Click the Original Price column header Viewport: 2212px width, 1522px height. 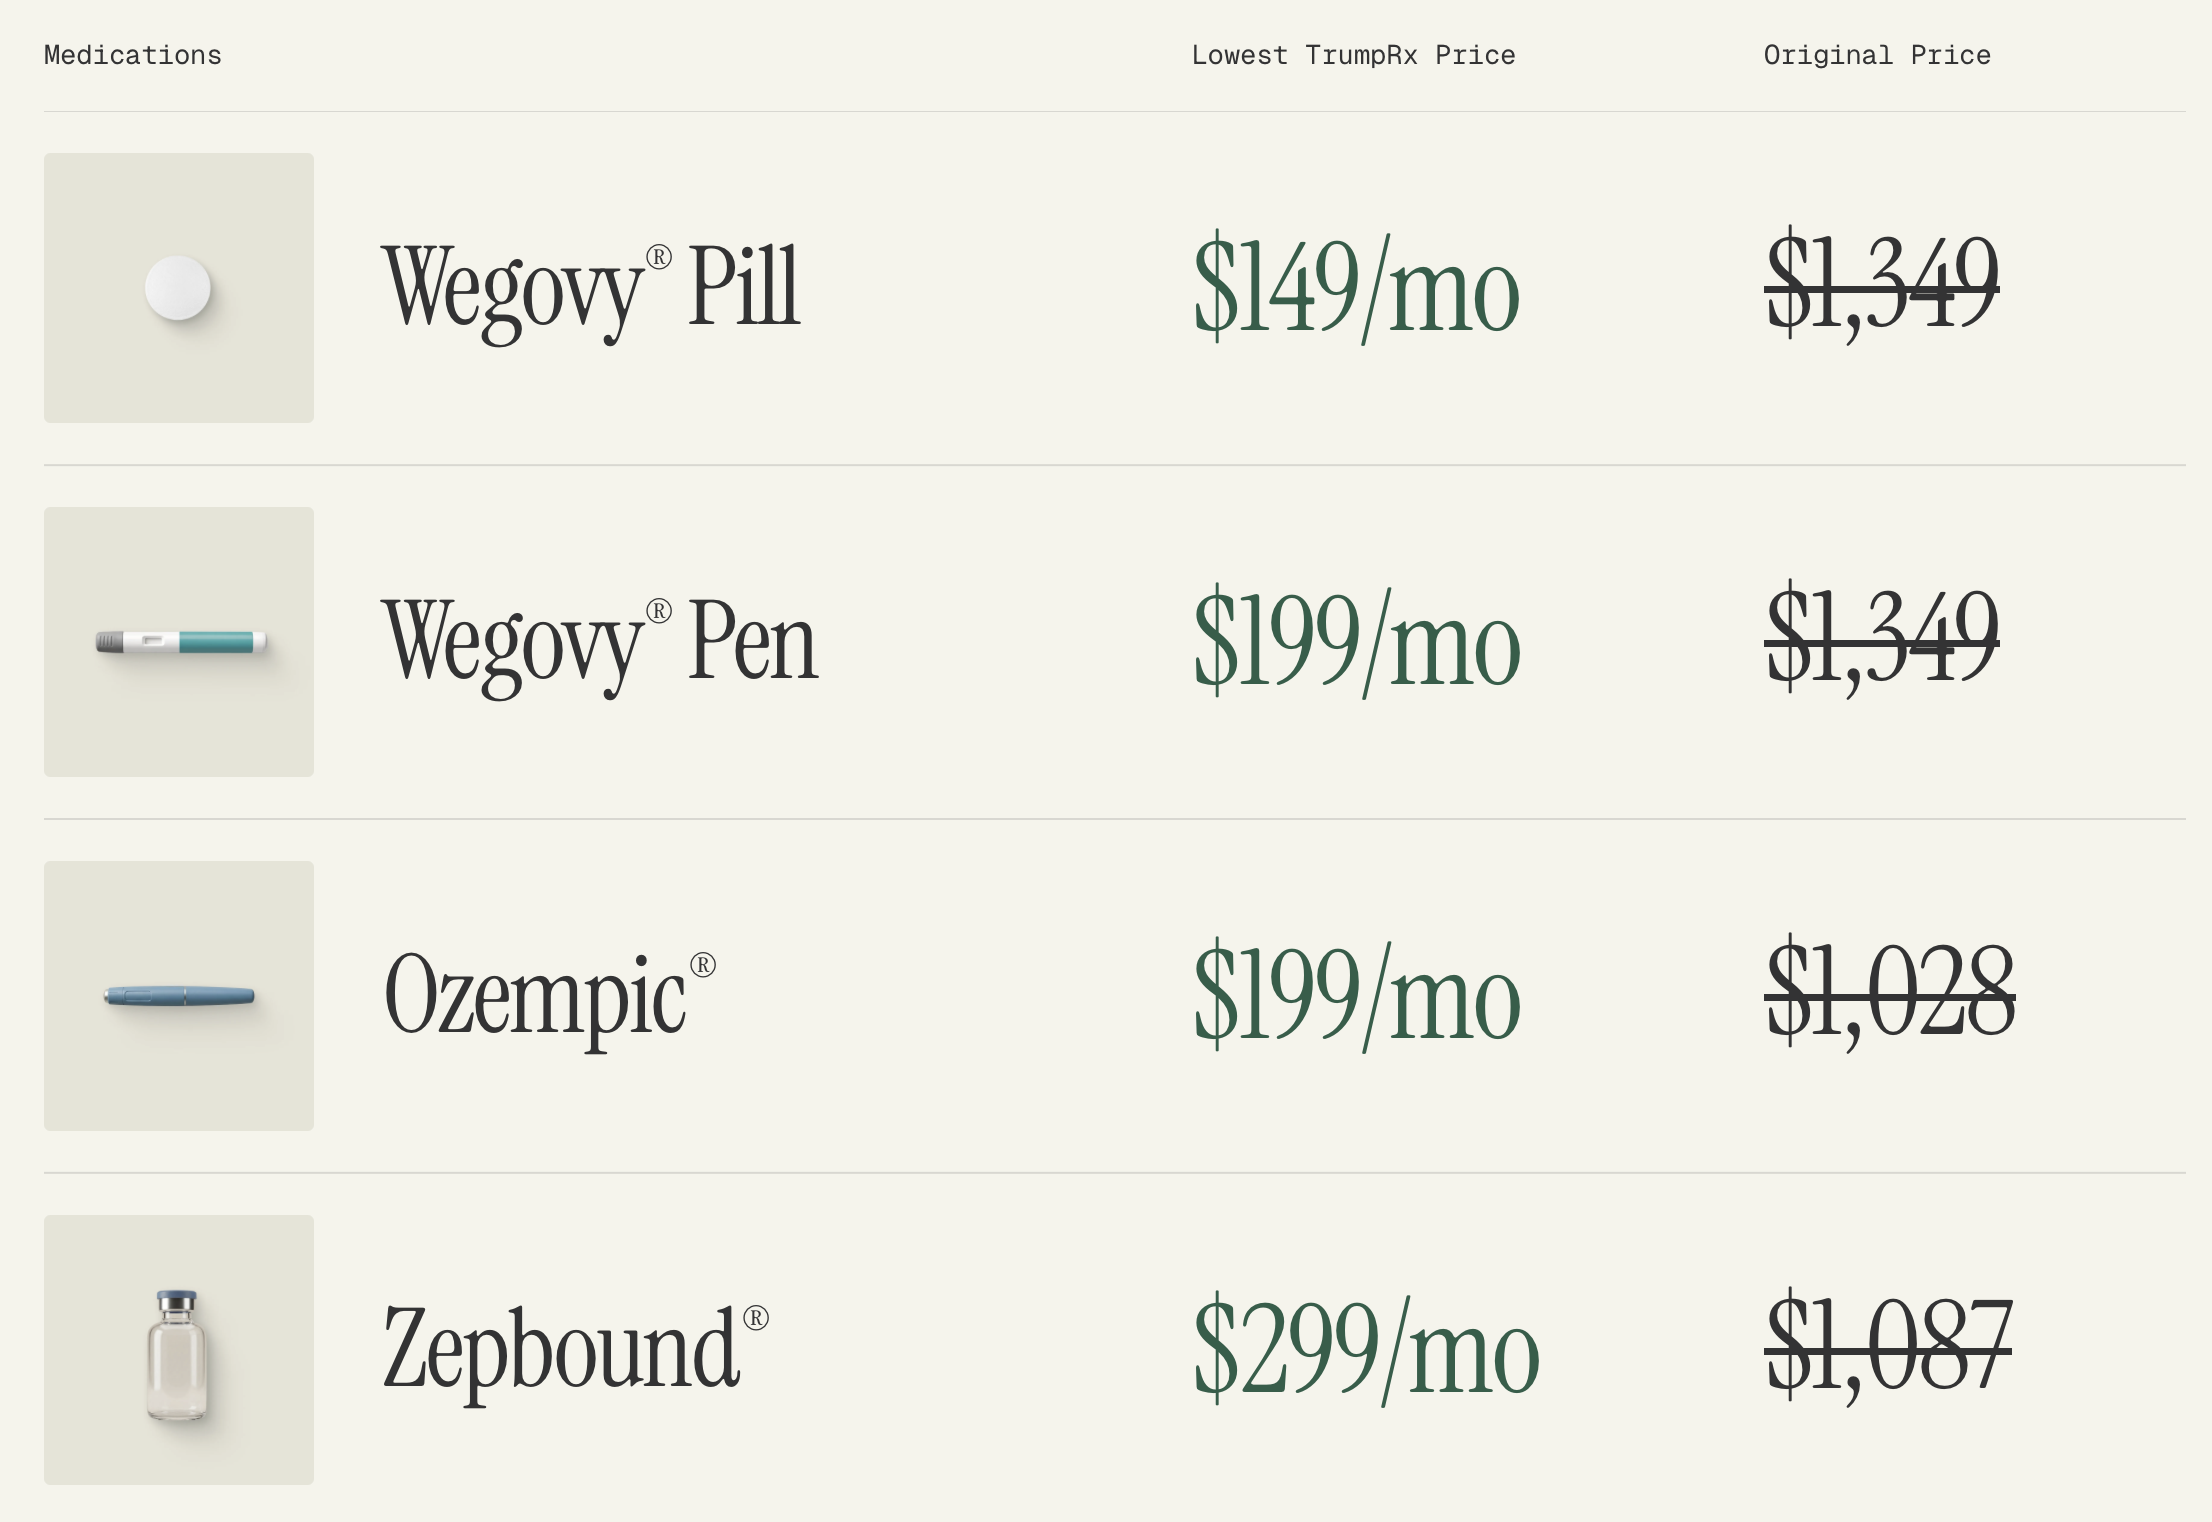pos(1877,55)
